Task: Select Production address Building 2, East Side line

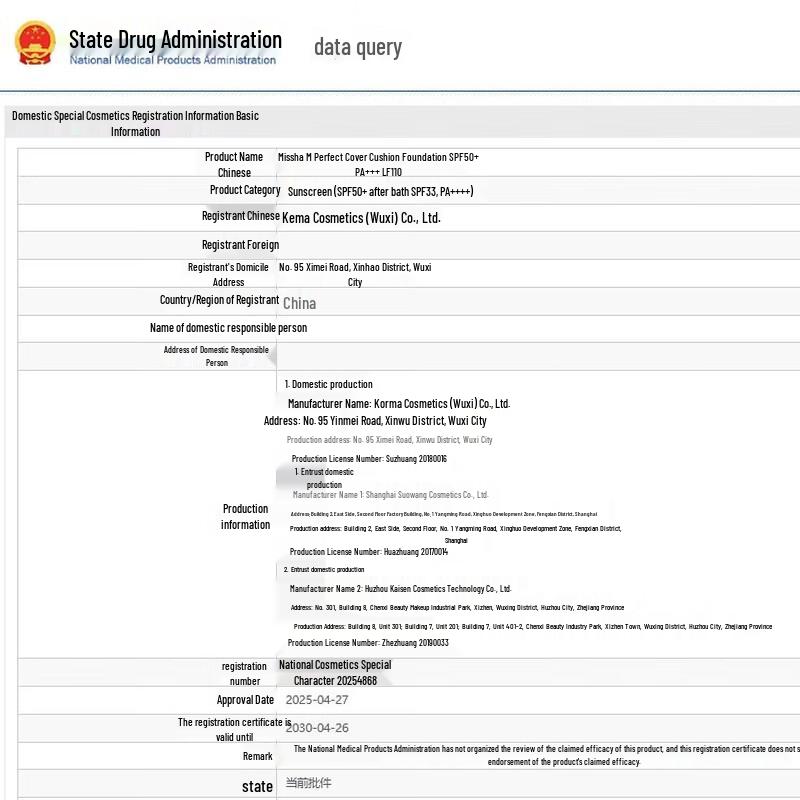Action: point(456,534)
